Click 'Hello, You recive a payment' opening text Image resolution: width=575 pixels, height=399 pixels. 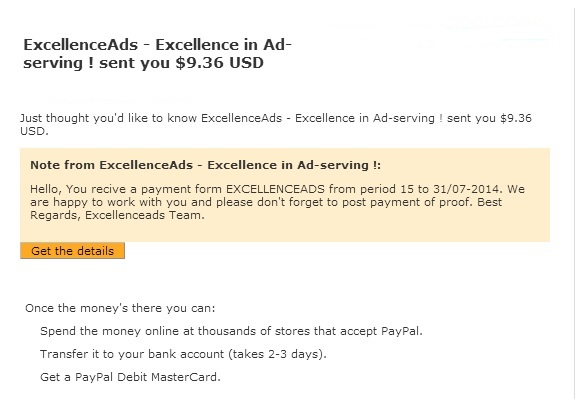pos(112,189)
